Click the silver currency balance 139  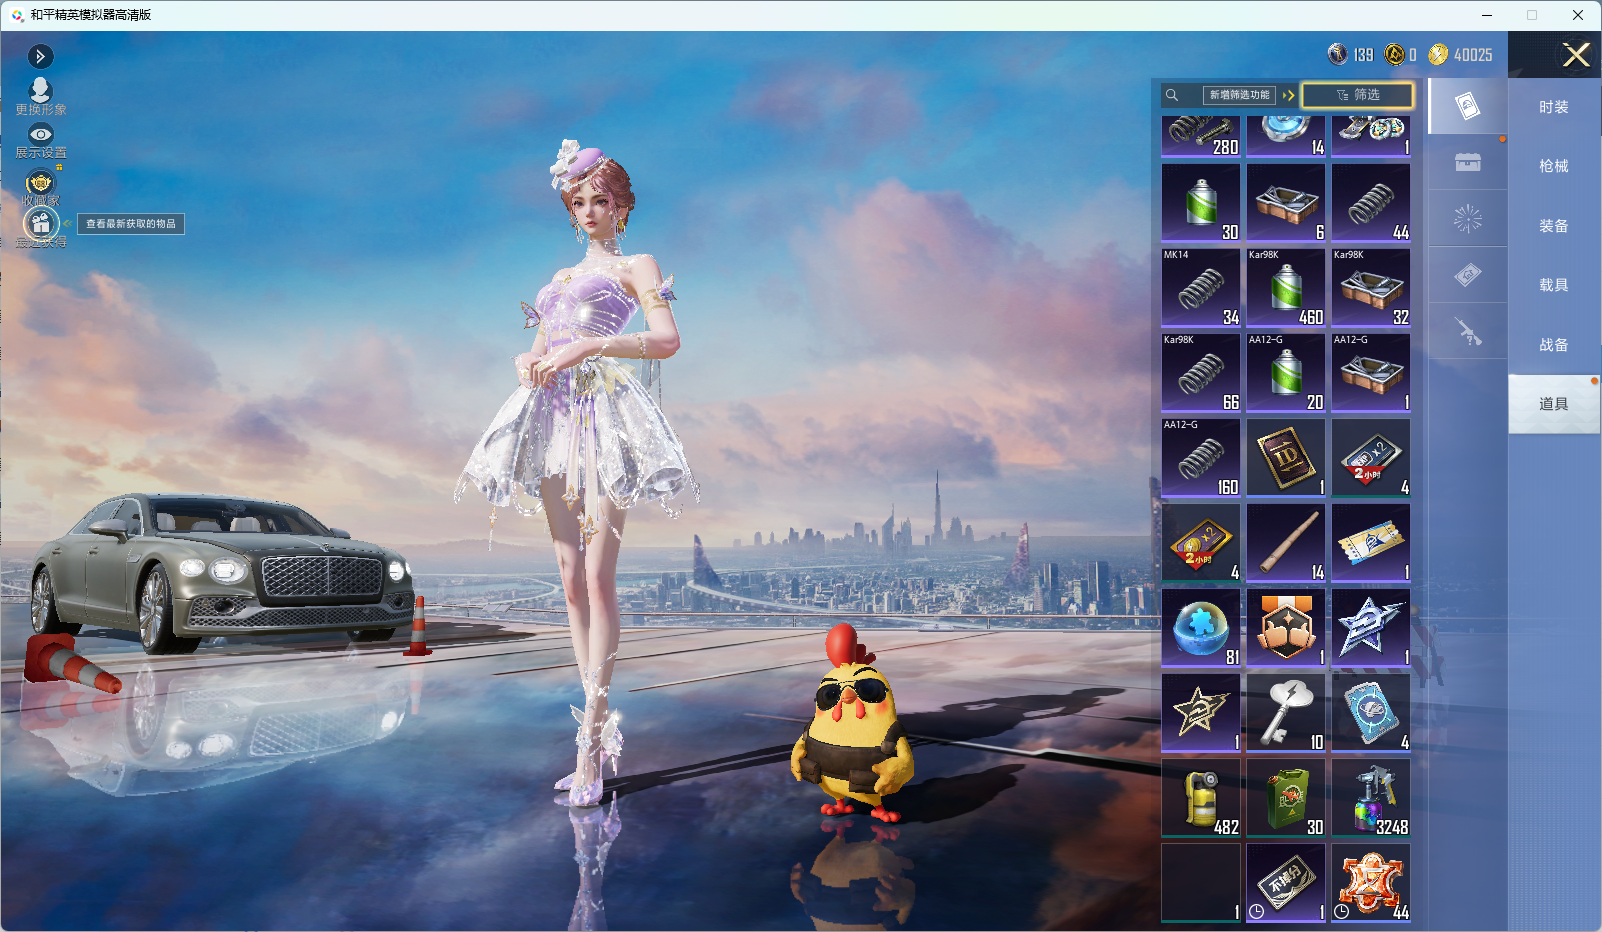[x=1351, y=55]
